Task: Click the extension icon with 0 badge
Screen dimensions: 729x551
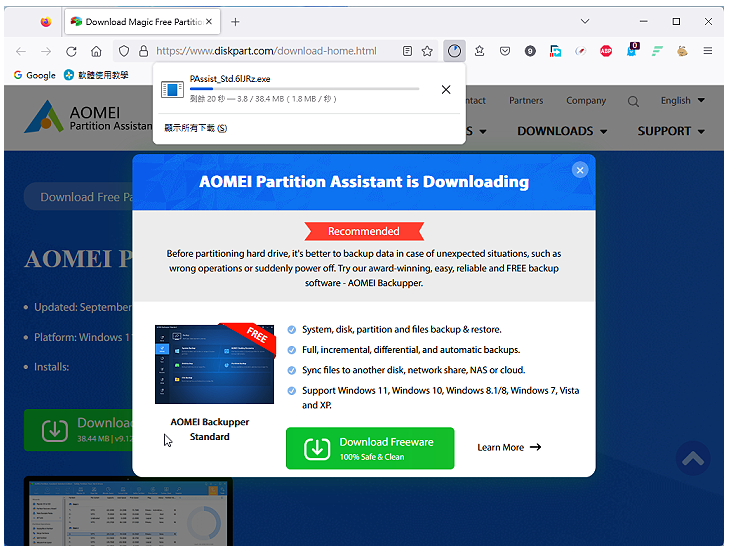Action: click(632, 50)
